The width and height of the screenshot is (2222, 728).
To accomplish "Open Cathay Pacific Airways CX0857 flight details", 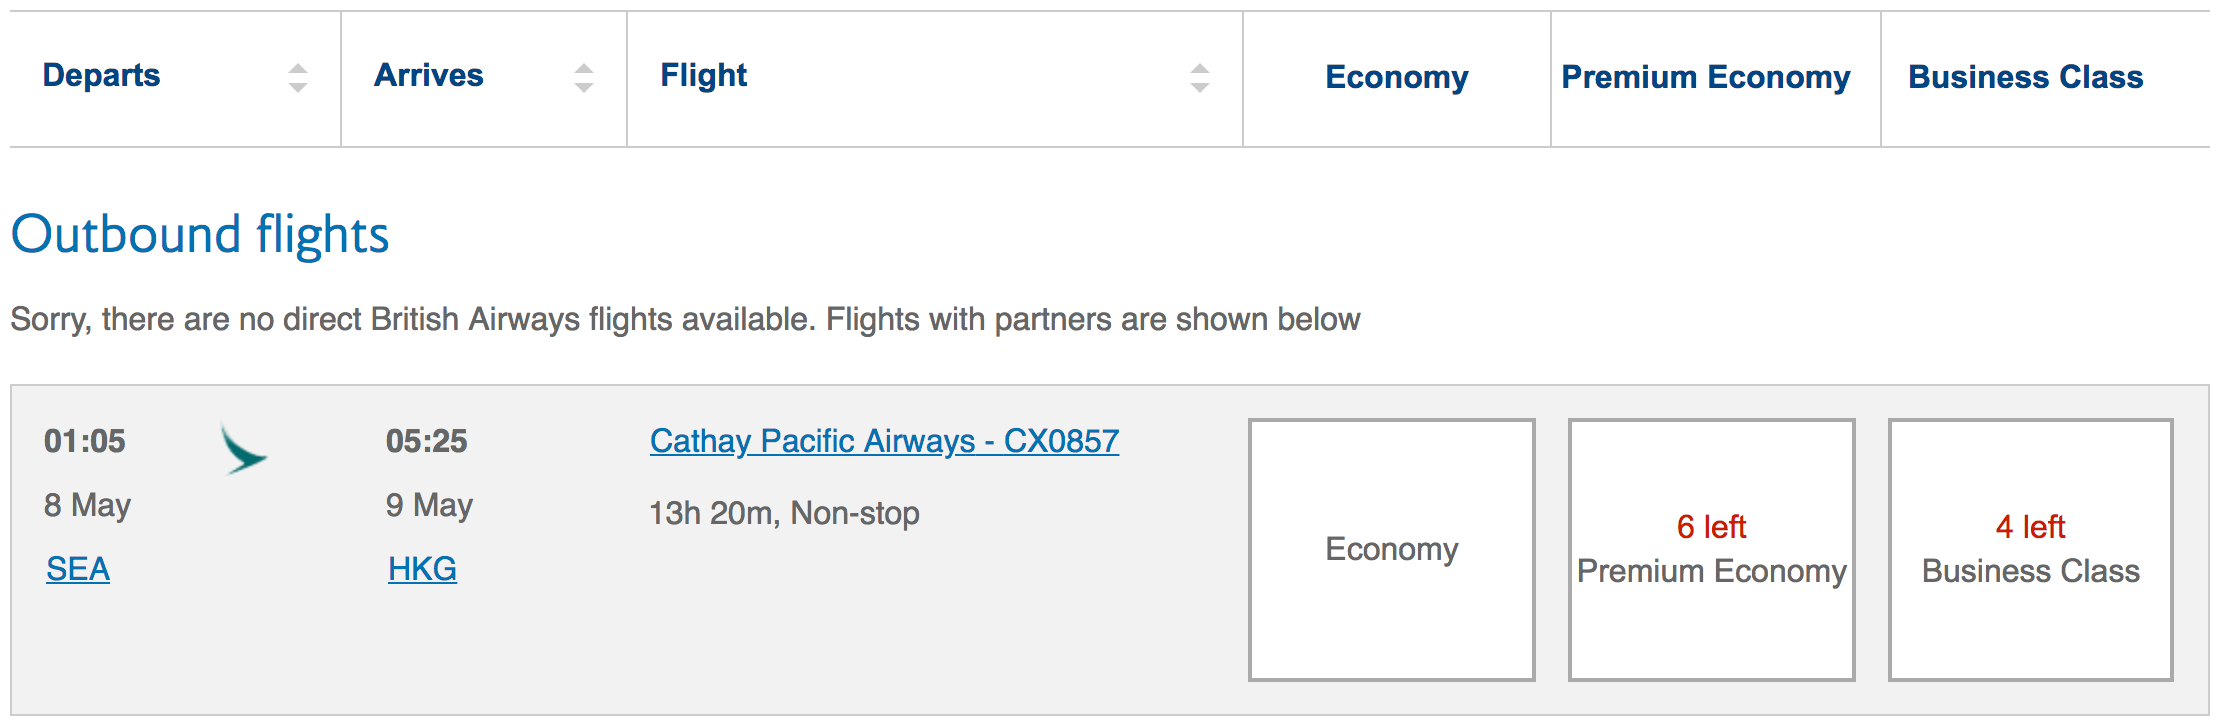I will point(884,441).
